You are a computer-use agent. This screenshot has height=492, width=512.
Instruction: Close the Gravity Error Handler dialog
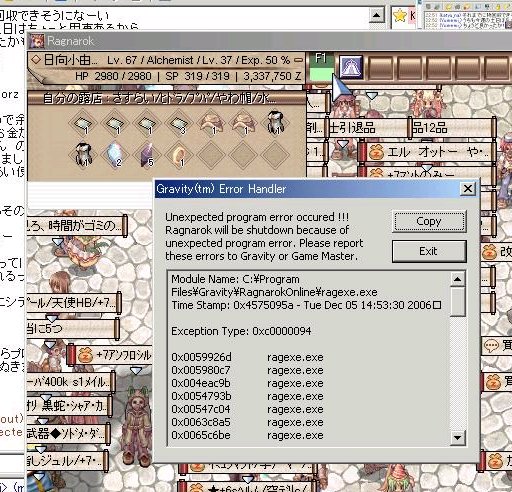468,189
